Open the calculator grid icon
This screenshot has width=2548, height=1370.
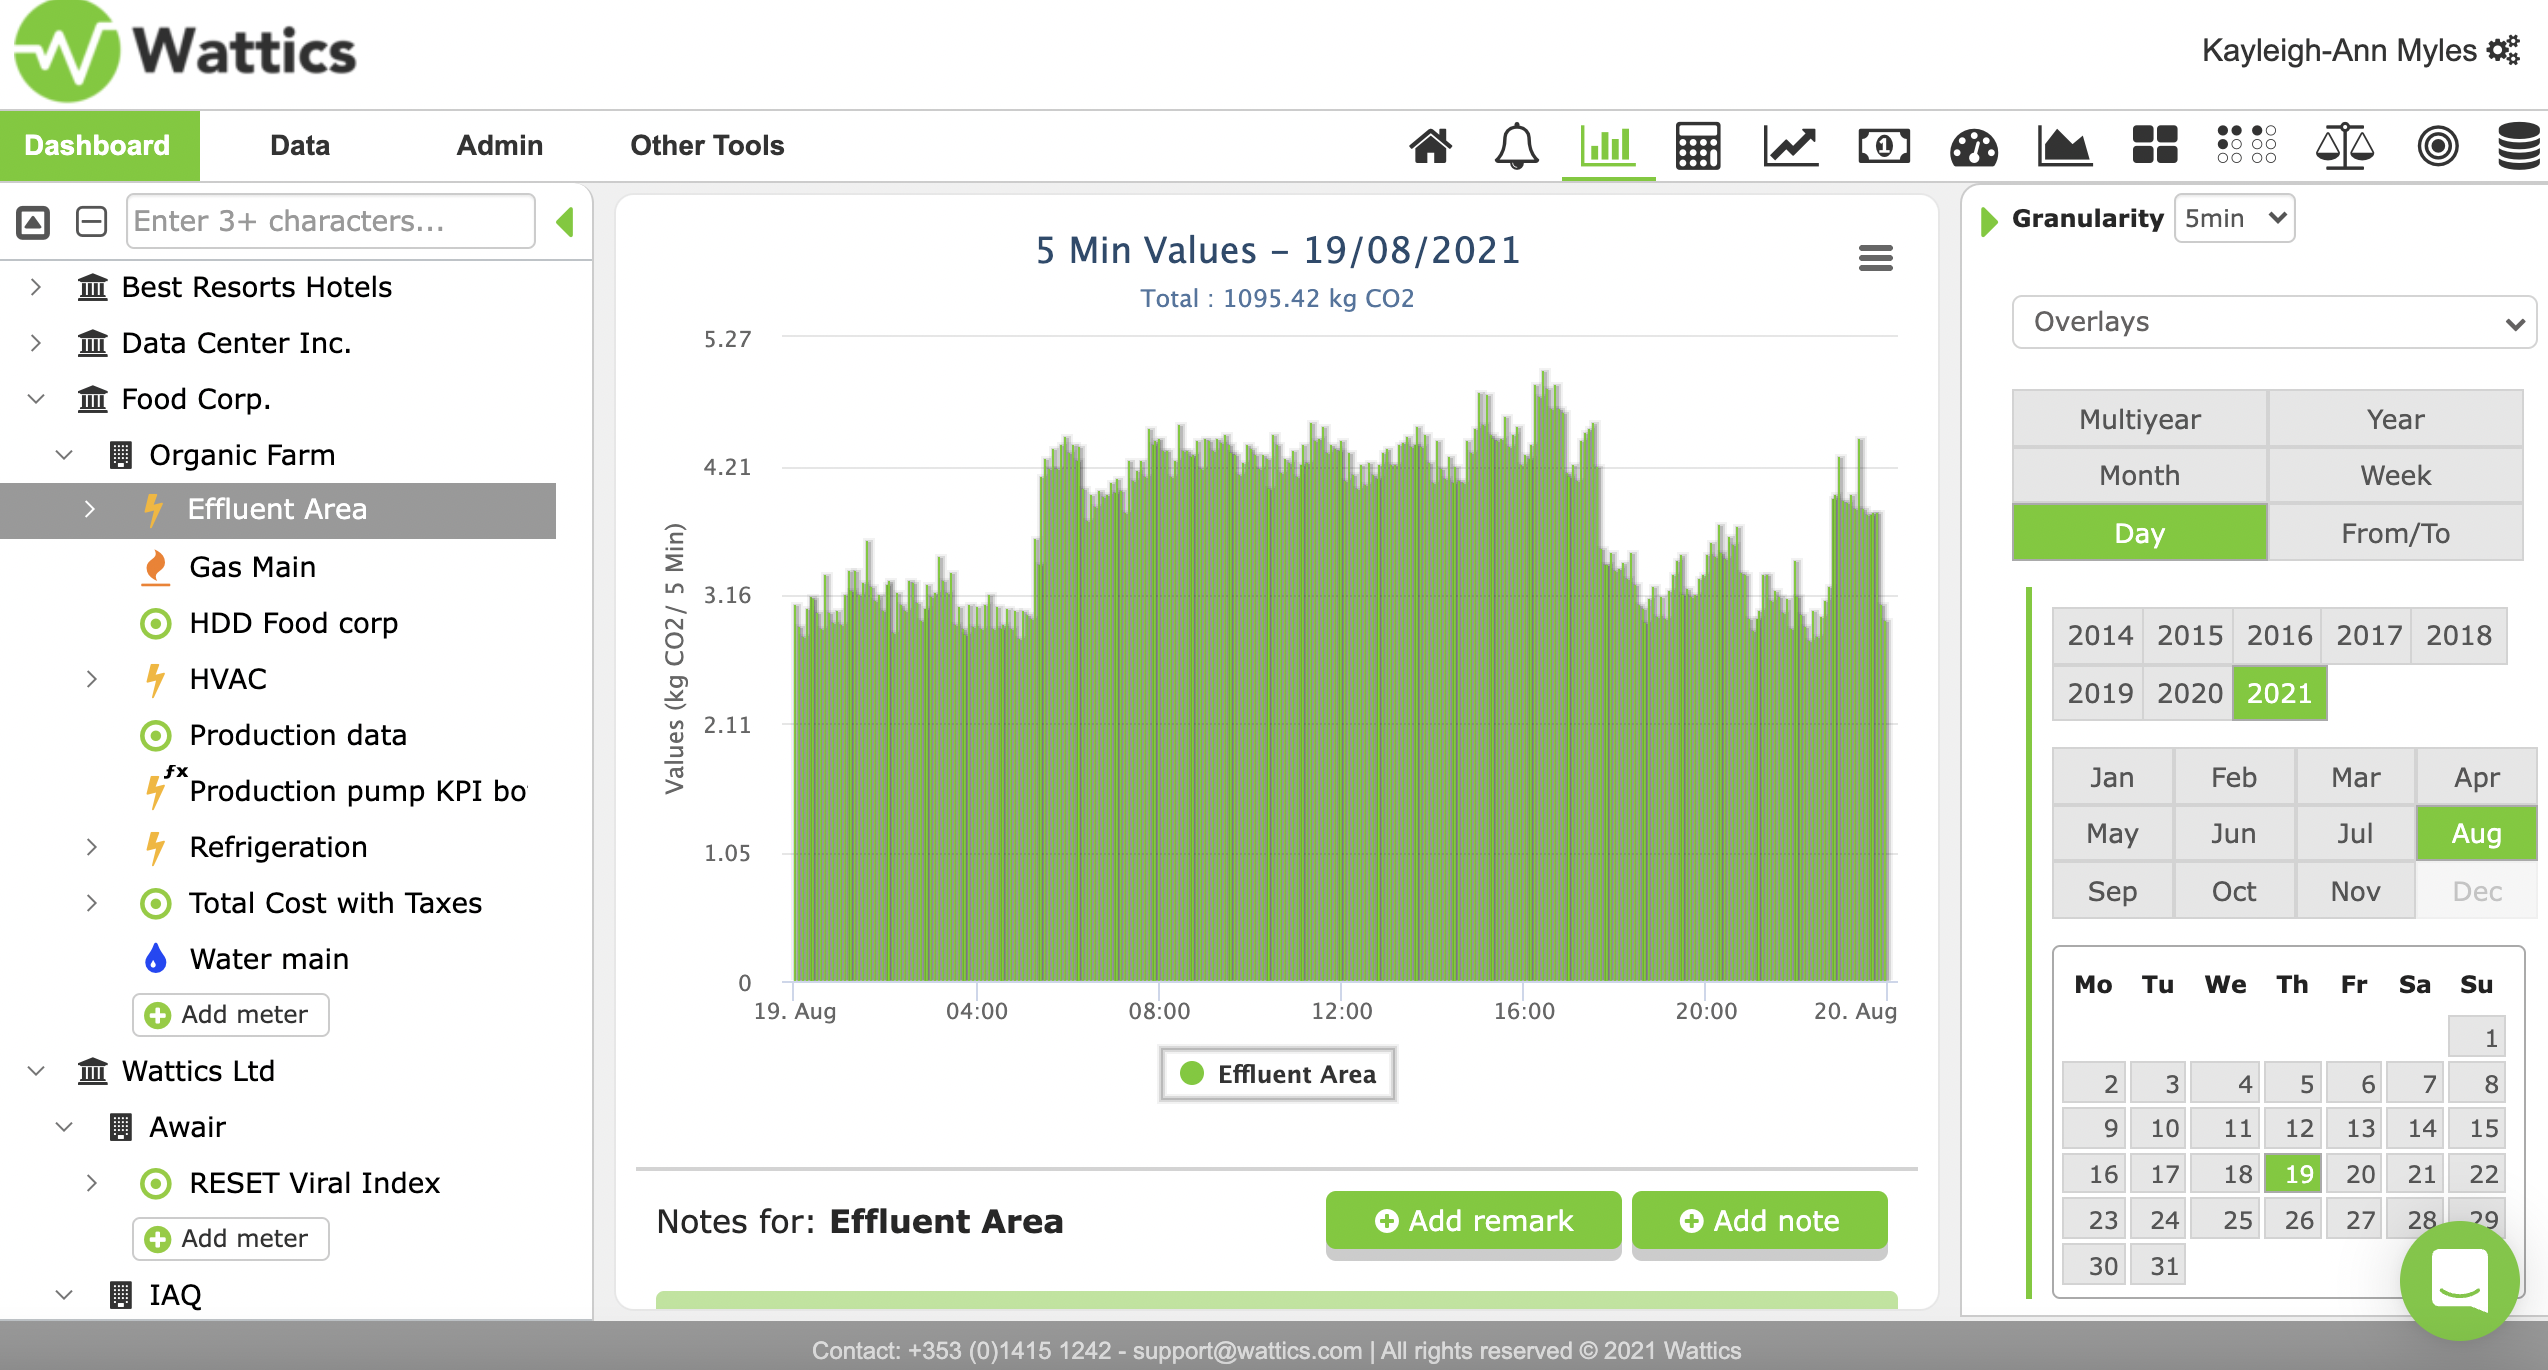pos(1697,146)
